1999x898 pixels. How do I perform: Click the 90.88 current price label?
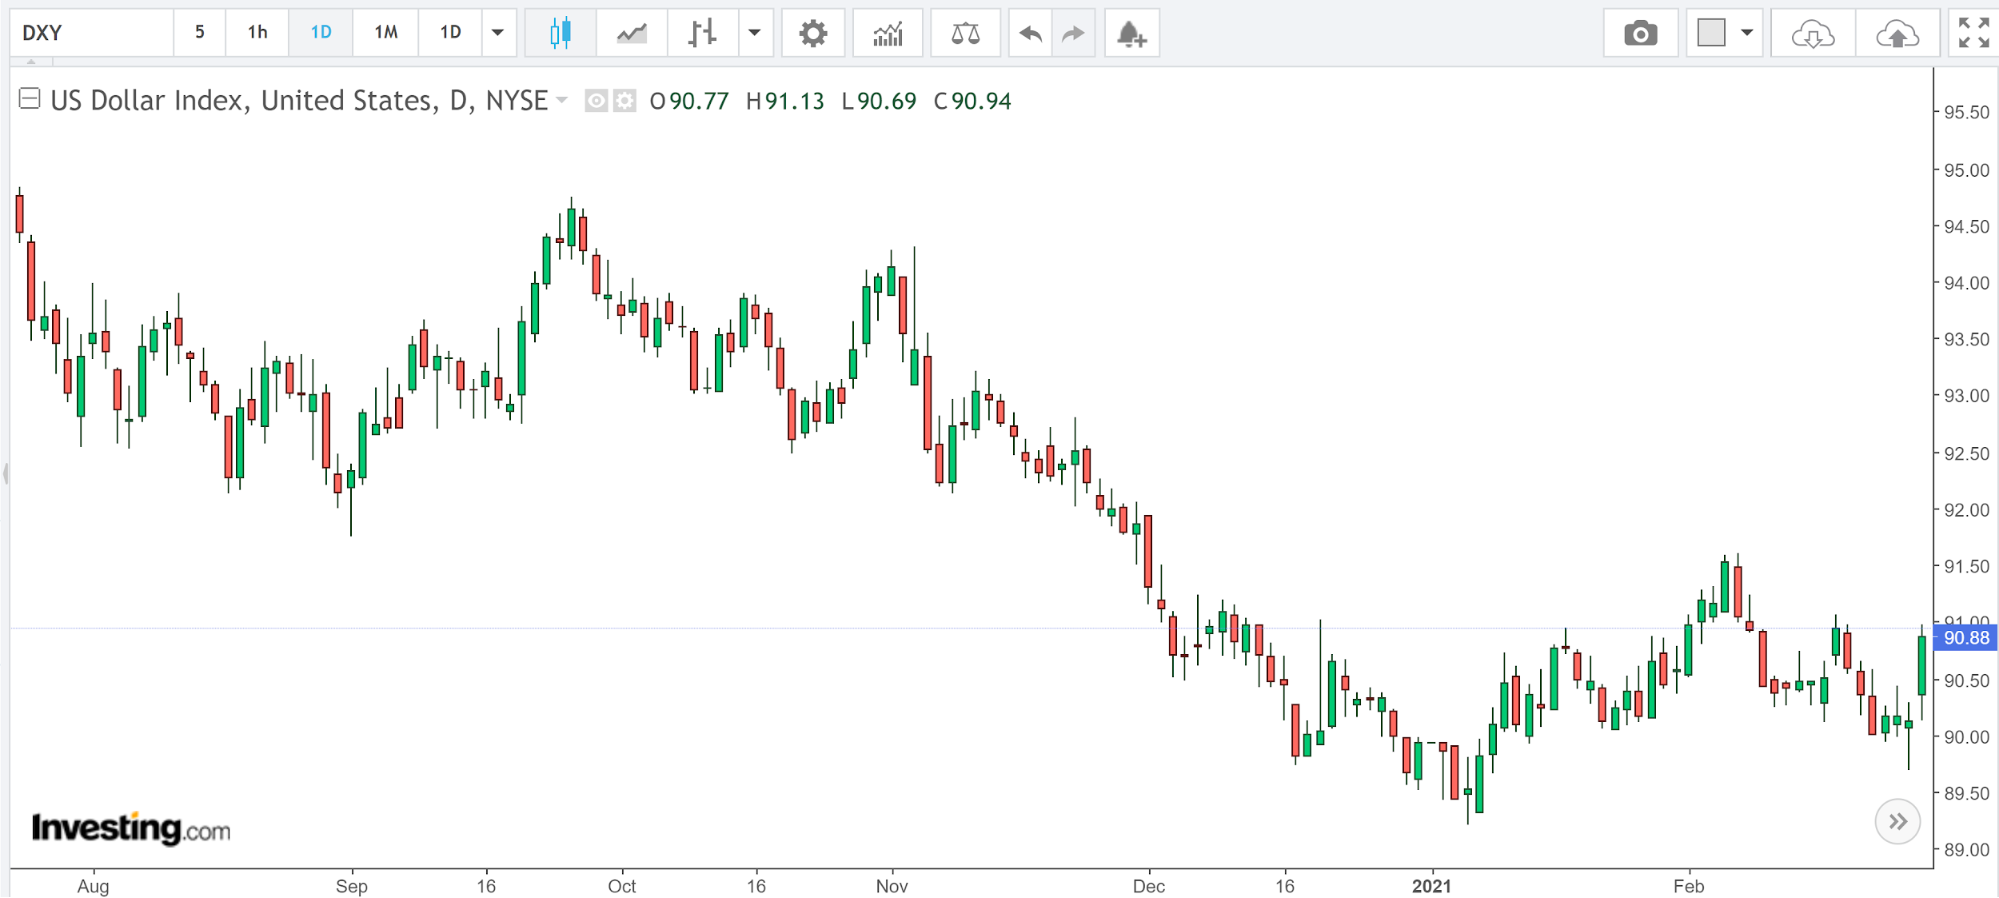(1966, 638)
